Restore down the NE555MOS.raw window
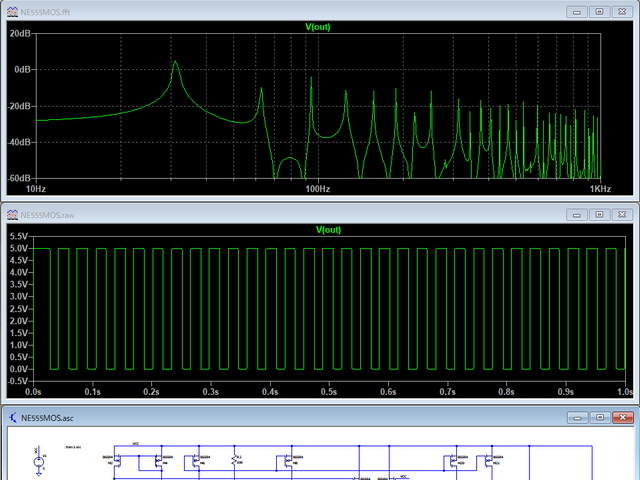This screenshot has height=480, width=640. (x=599, y=215)
